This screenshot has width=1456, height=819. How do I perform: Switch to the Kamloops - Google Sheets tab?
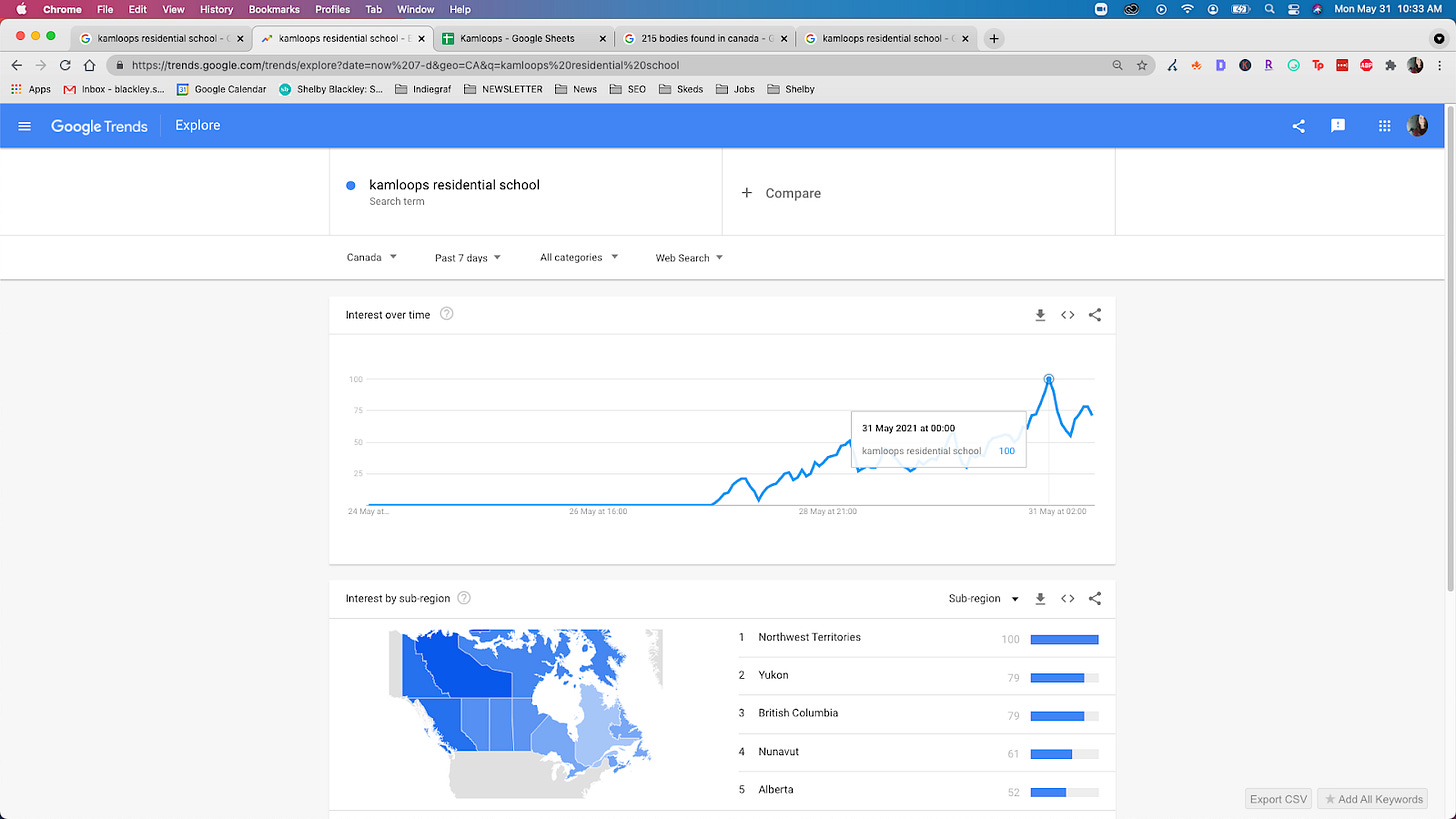click(x=524, y=39)
